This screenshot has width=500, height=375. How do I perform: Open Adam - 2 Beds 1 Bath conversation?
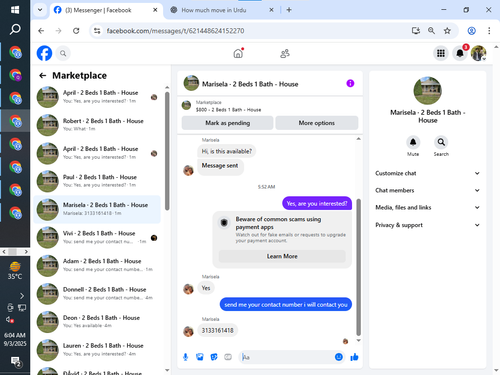(97, 265)
